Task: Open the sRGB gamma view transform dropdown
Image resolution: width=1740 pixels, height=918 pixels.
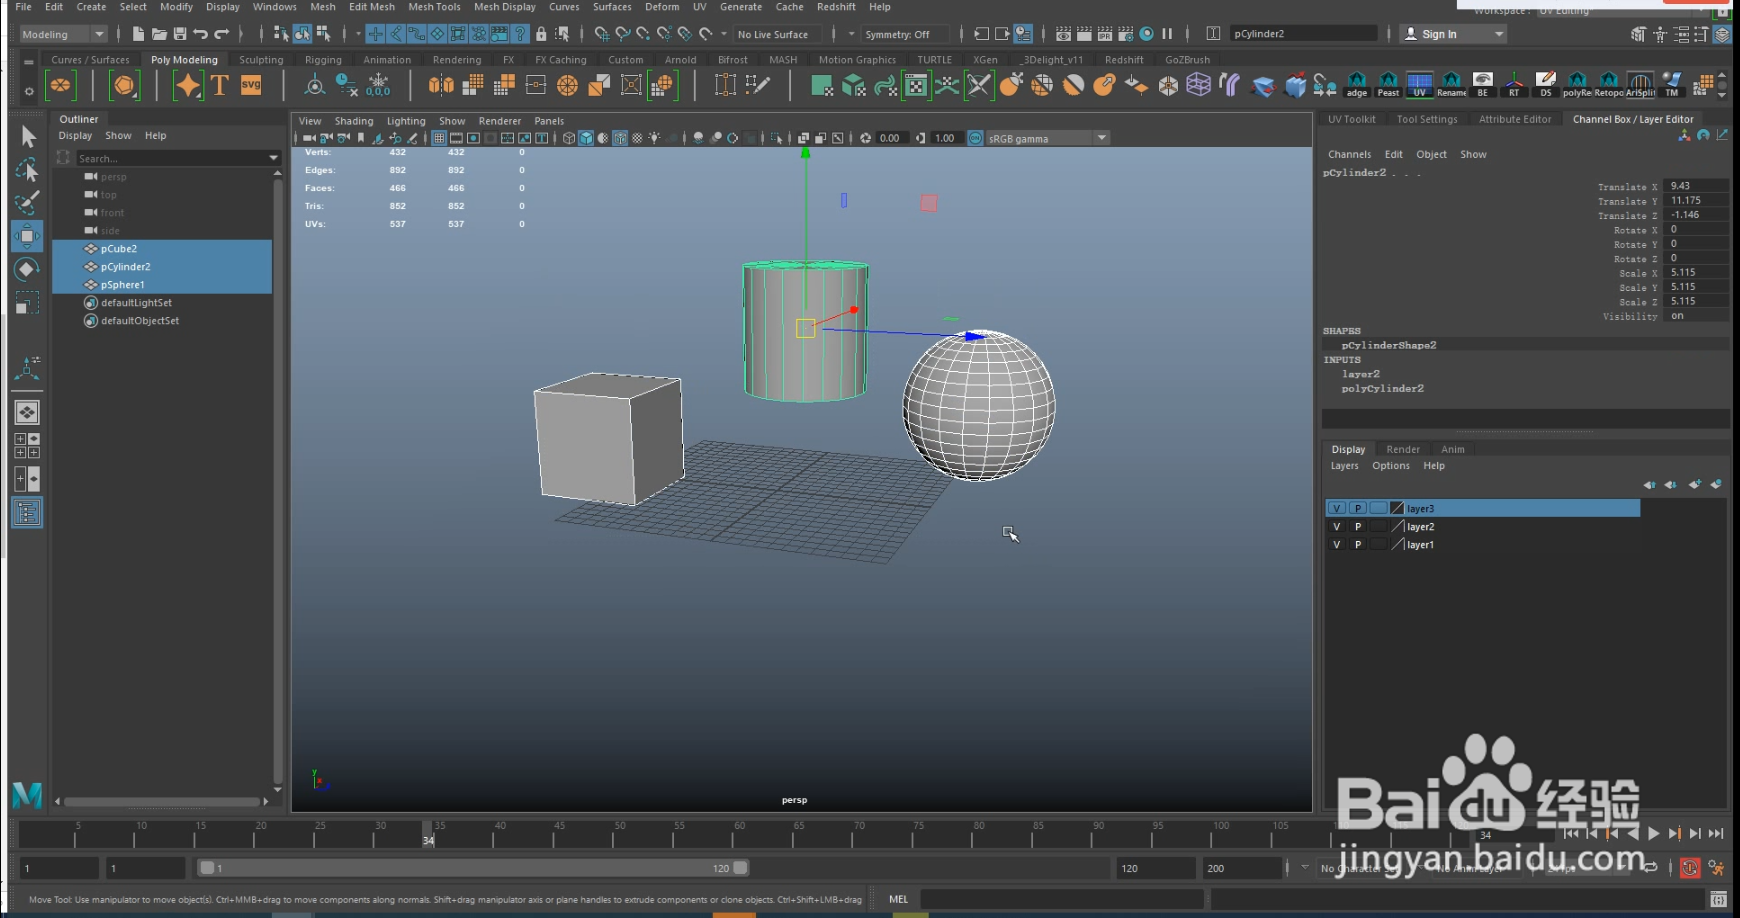Action: pos(1048,138)
